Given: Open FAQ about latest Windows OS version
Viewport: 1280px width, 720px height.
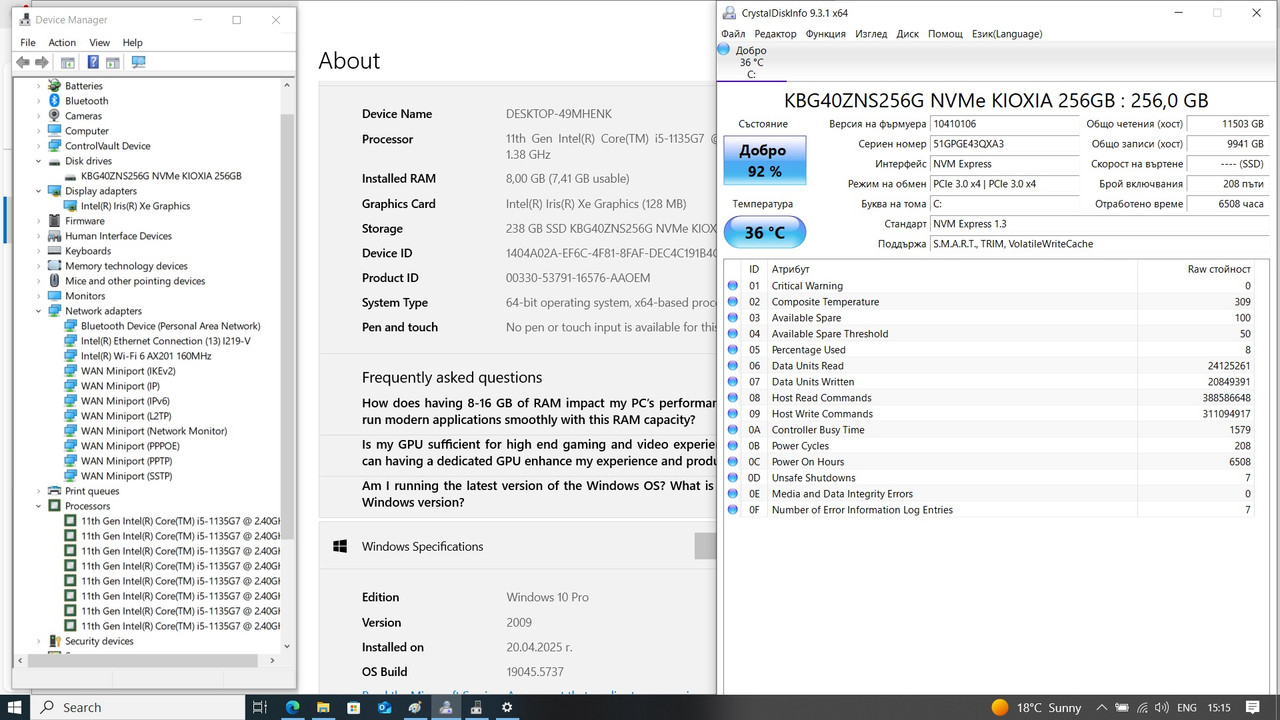Looking at the screenshot, I should click(540, 494).
